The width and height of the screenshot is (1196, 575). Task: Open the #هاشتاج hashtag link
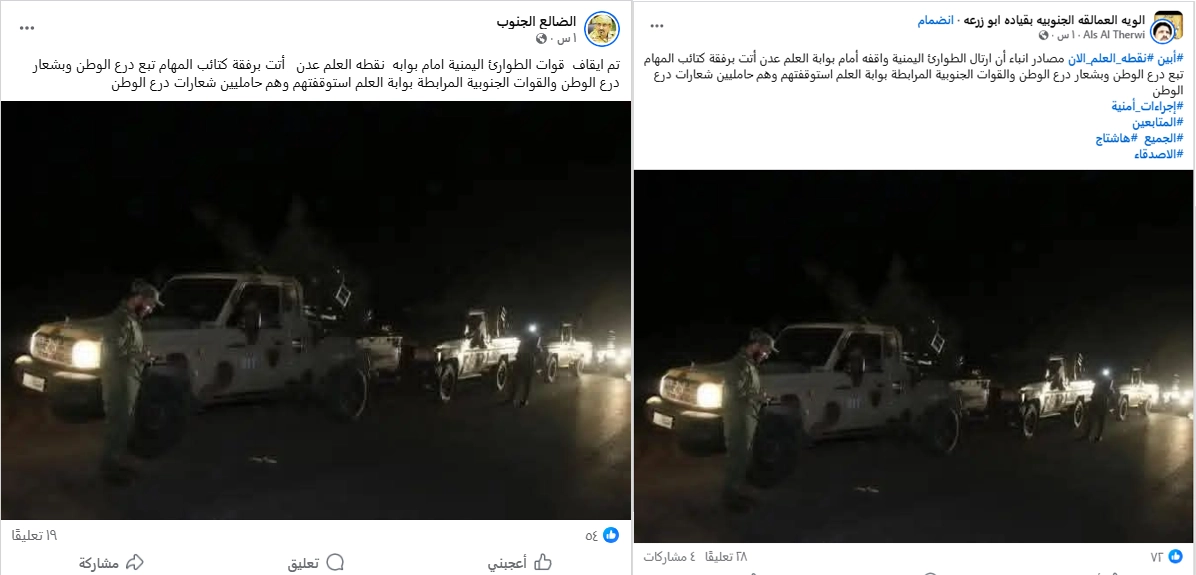(x=1117, y=139)
